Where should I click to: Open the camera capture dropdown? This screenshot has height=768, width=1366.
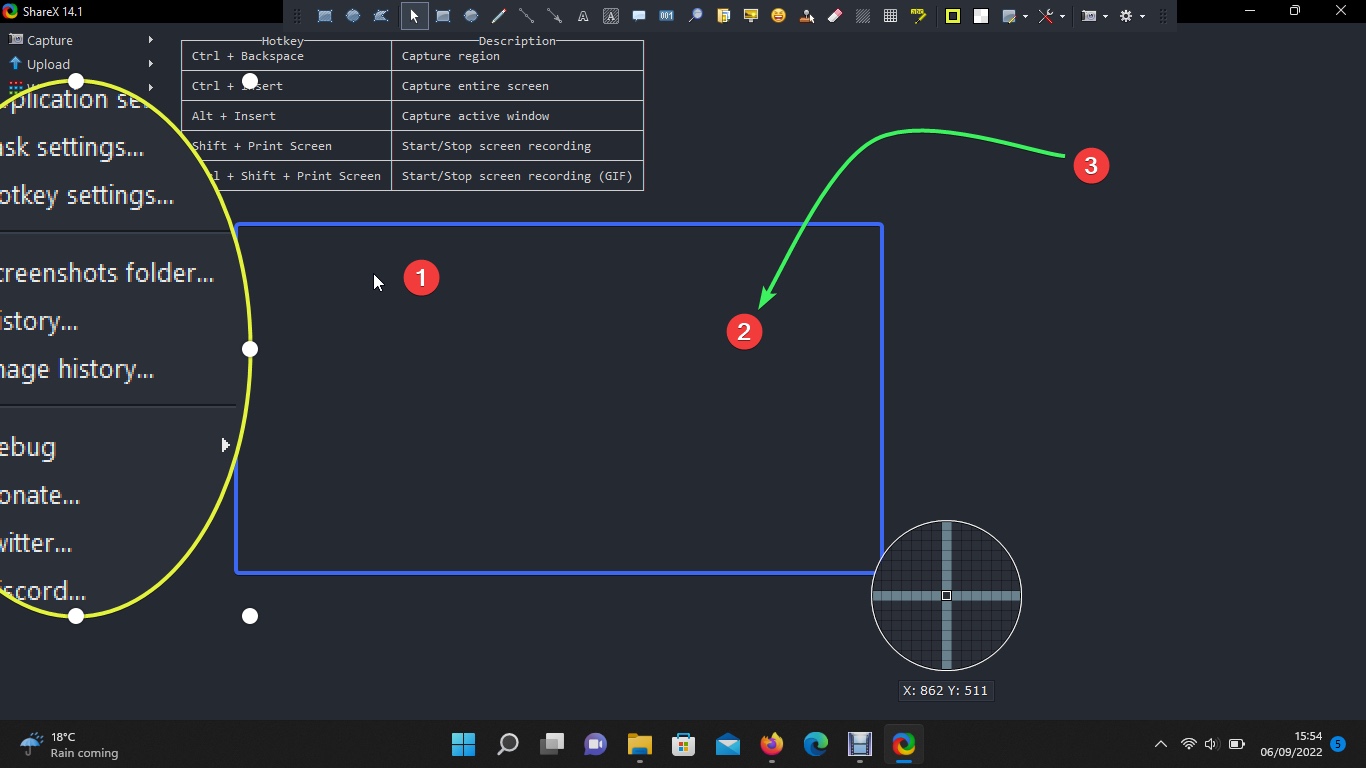coord(1095,16)
